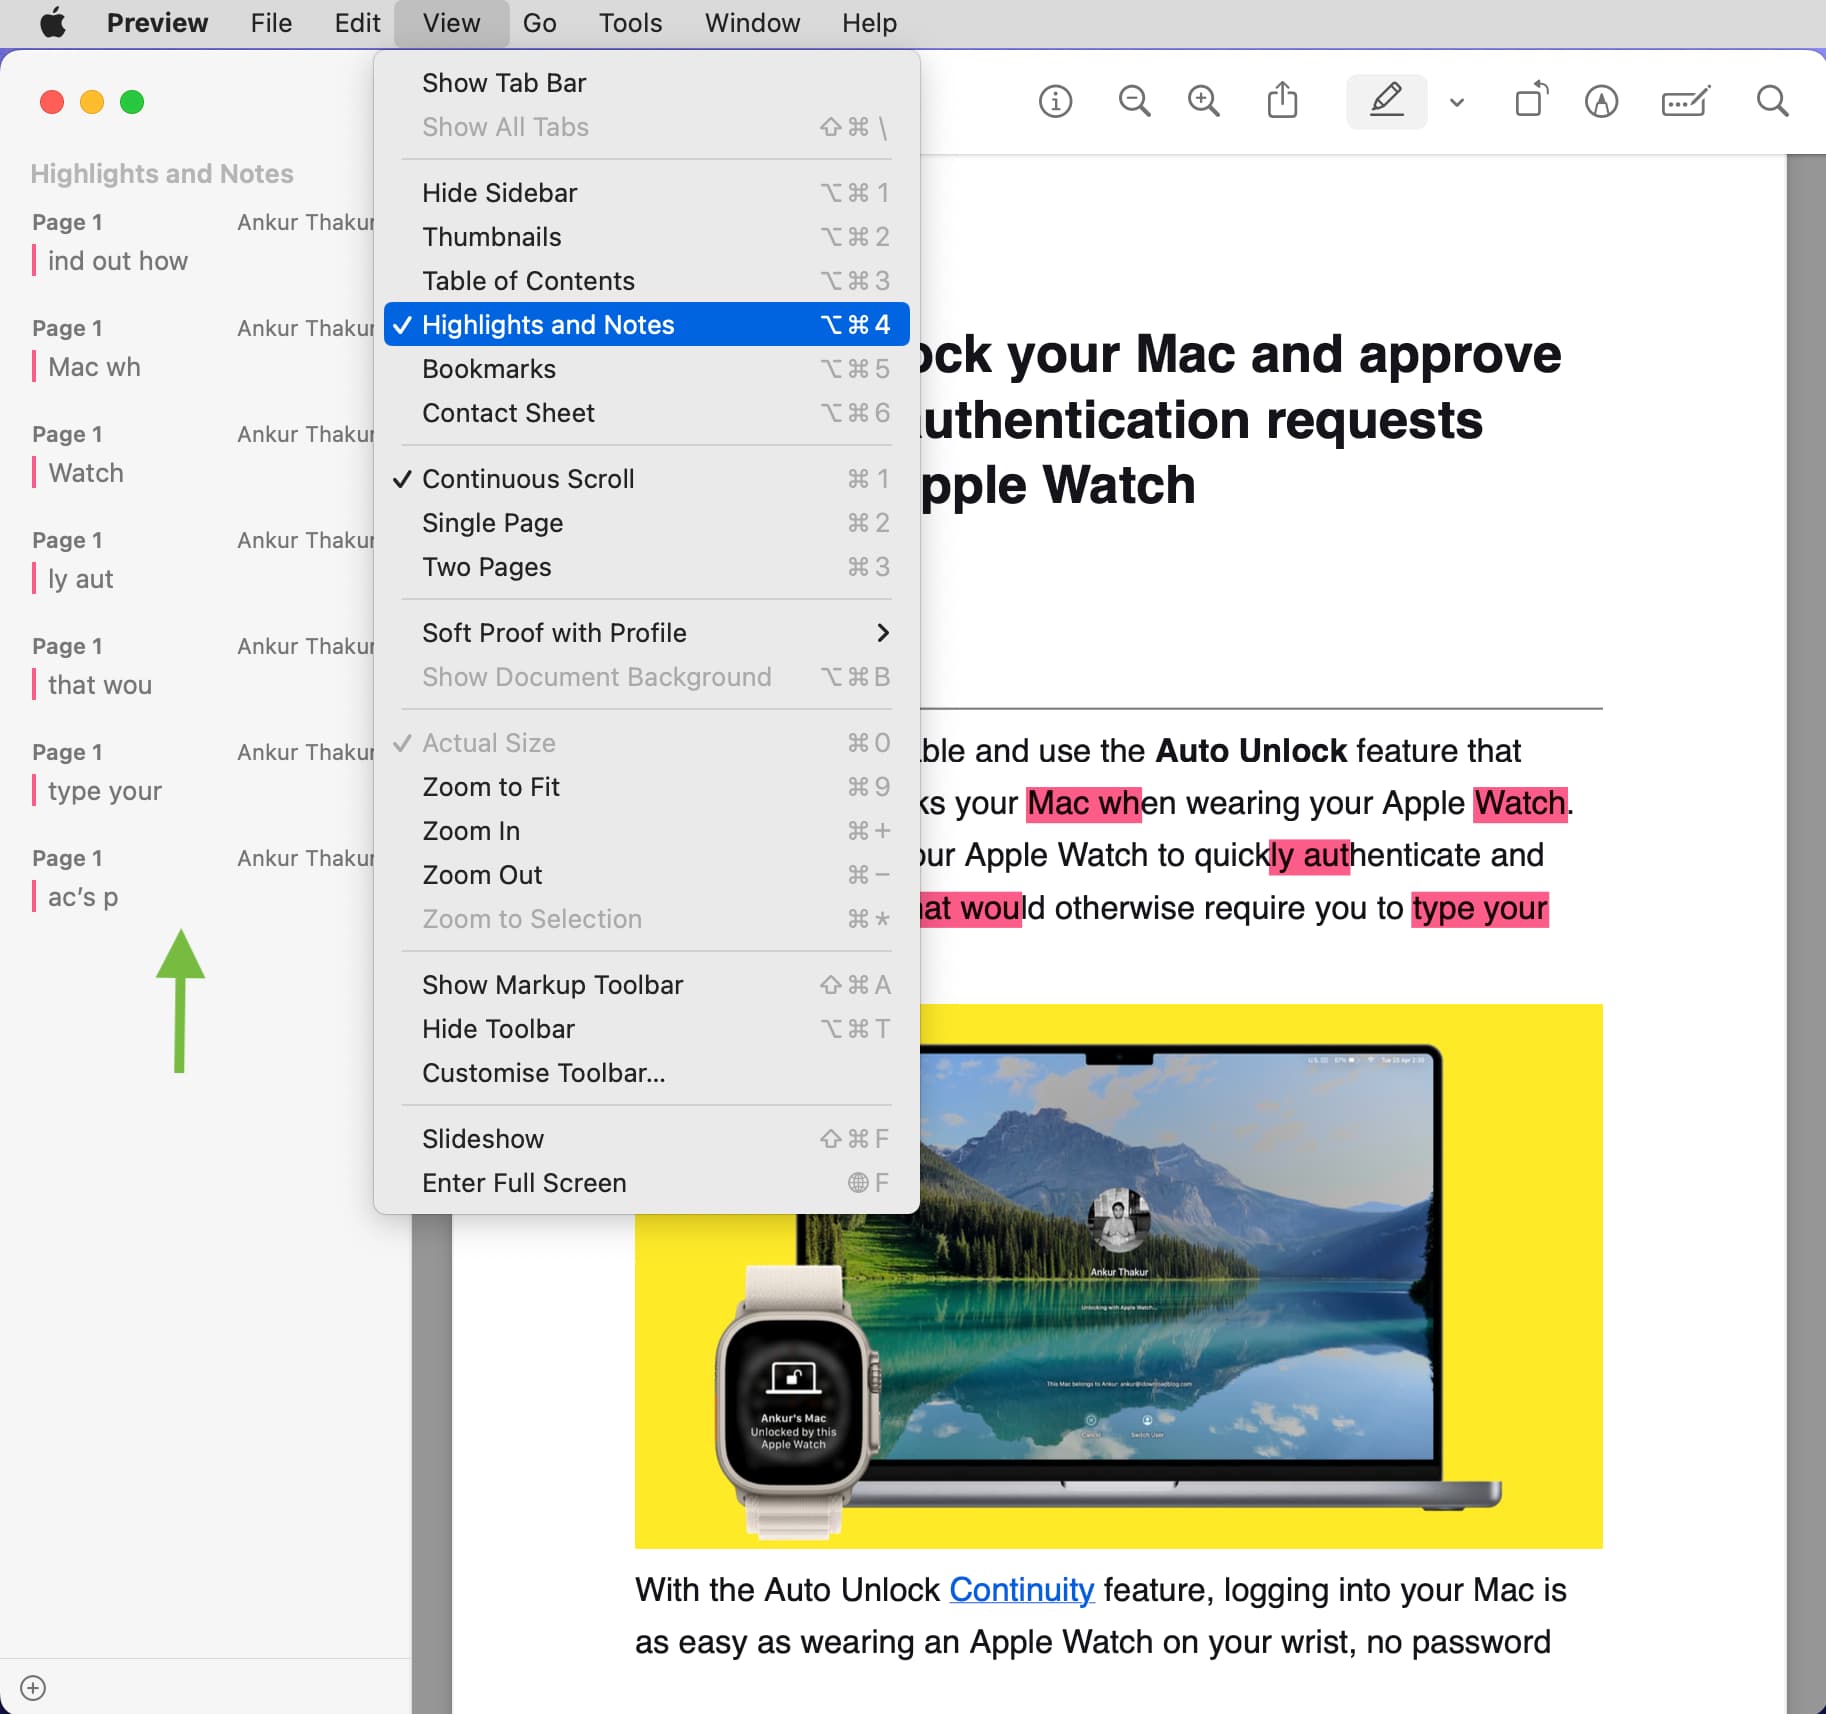Close the open View menu
The image size is (1826, 1714).
tap(451, 23)
